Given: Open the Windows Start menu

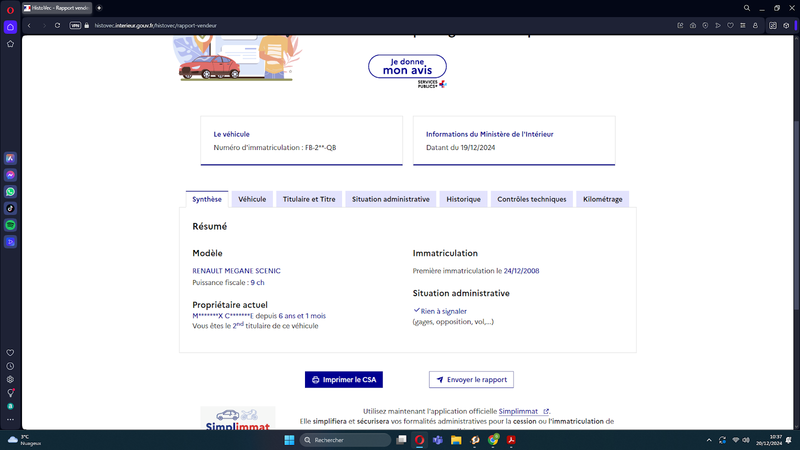Looking at the screenshot, I should (x=289, y=440).
